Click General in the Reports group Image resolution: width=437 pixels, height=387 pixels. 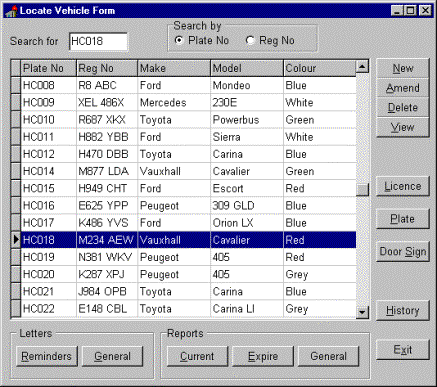coord(329,356)
